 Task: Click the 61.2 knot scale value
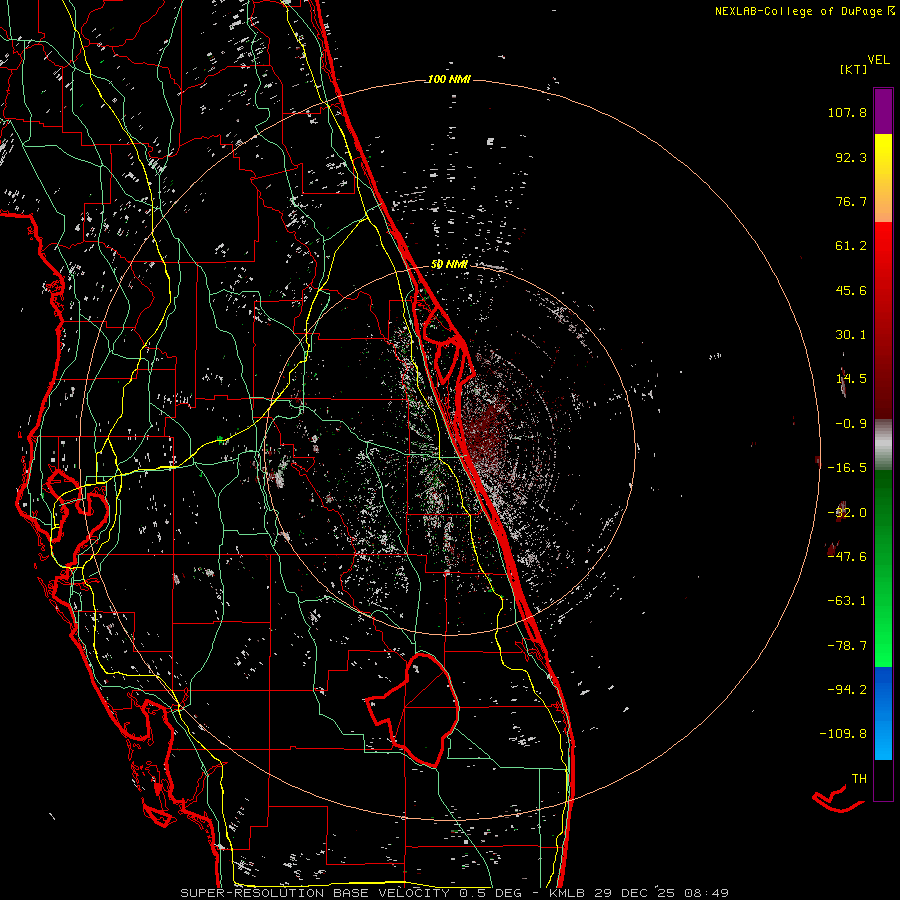(850, 246)
